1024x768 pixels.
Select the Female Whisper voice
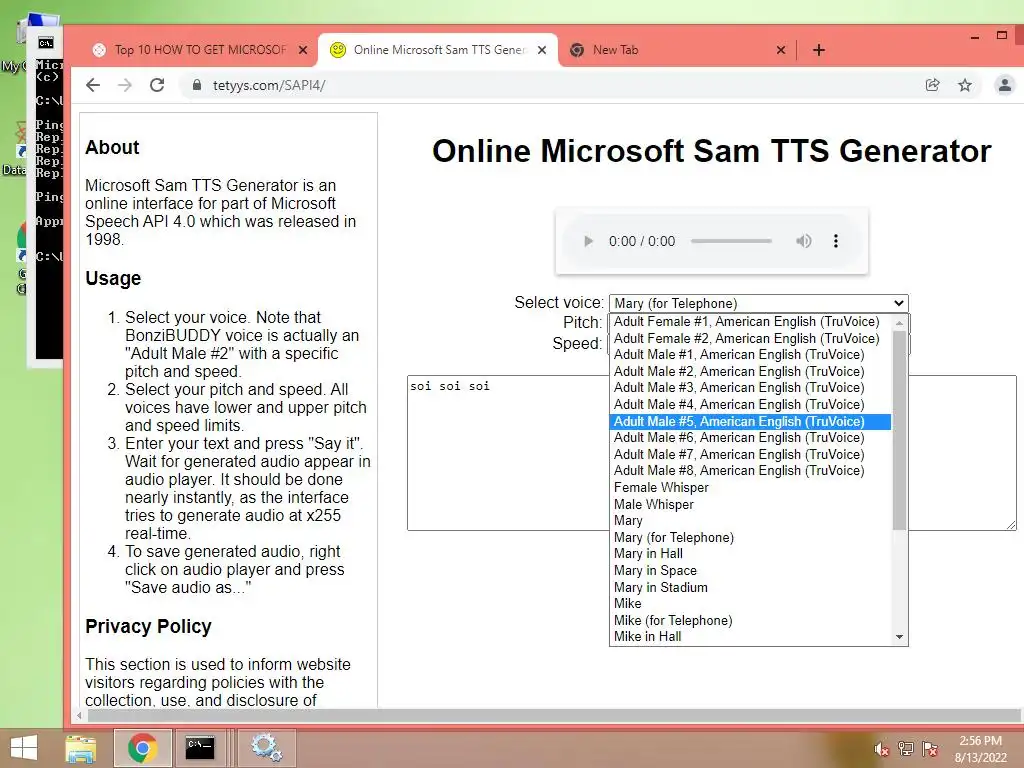(x=750, y=488)
